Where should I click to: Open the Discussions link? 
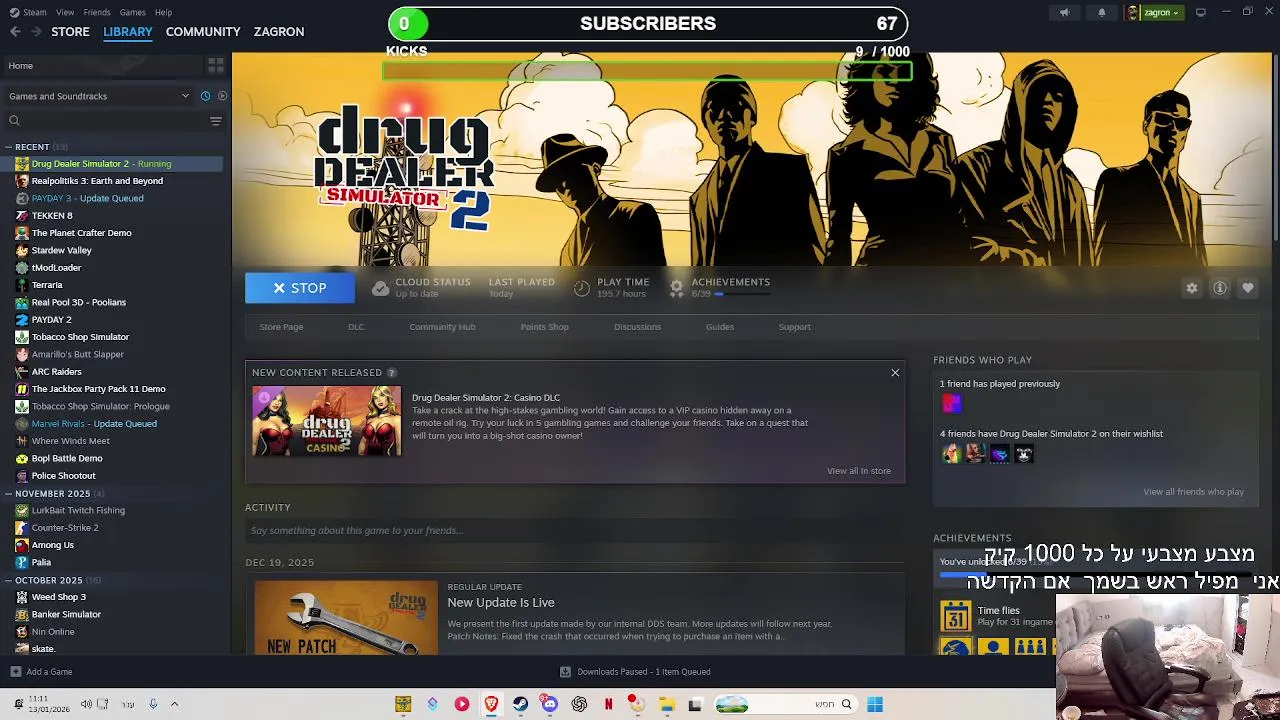pyautogui.click(x=637, y=327)
